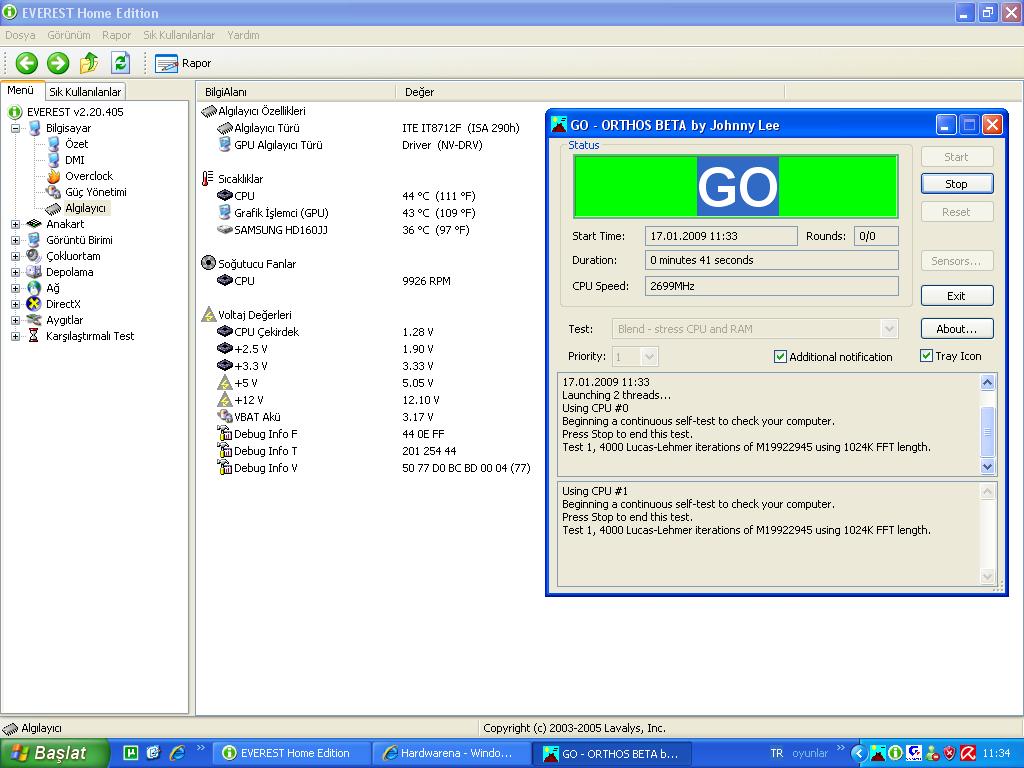Select the Özet tree item

[76, 144]
